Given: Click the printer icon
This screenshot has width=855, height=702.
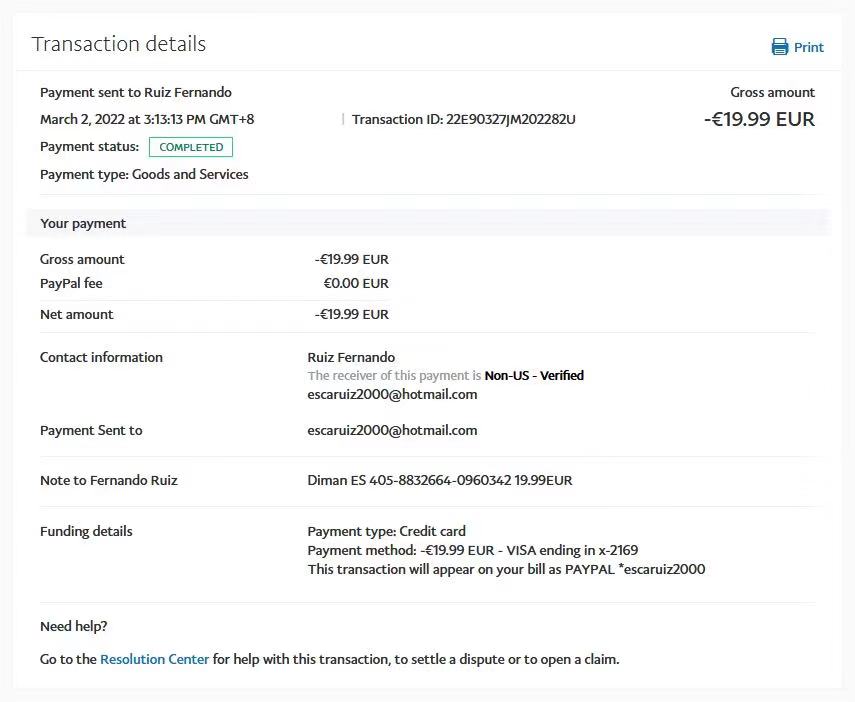Looking at the screenshot, I should coord(780,47).
